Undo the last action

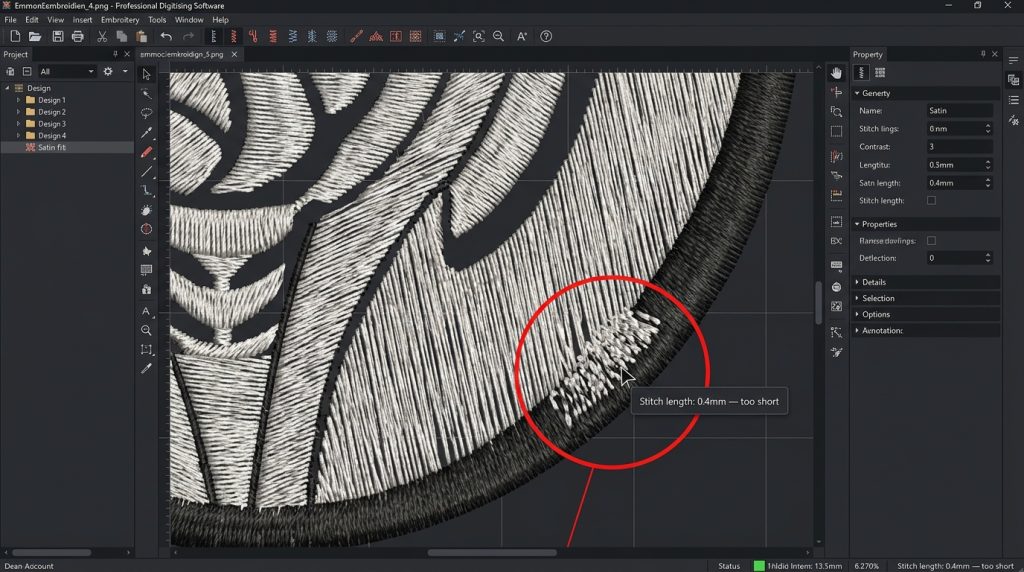(x=166, y=37)
